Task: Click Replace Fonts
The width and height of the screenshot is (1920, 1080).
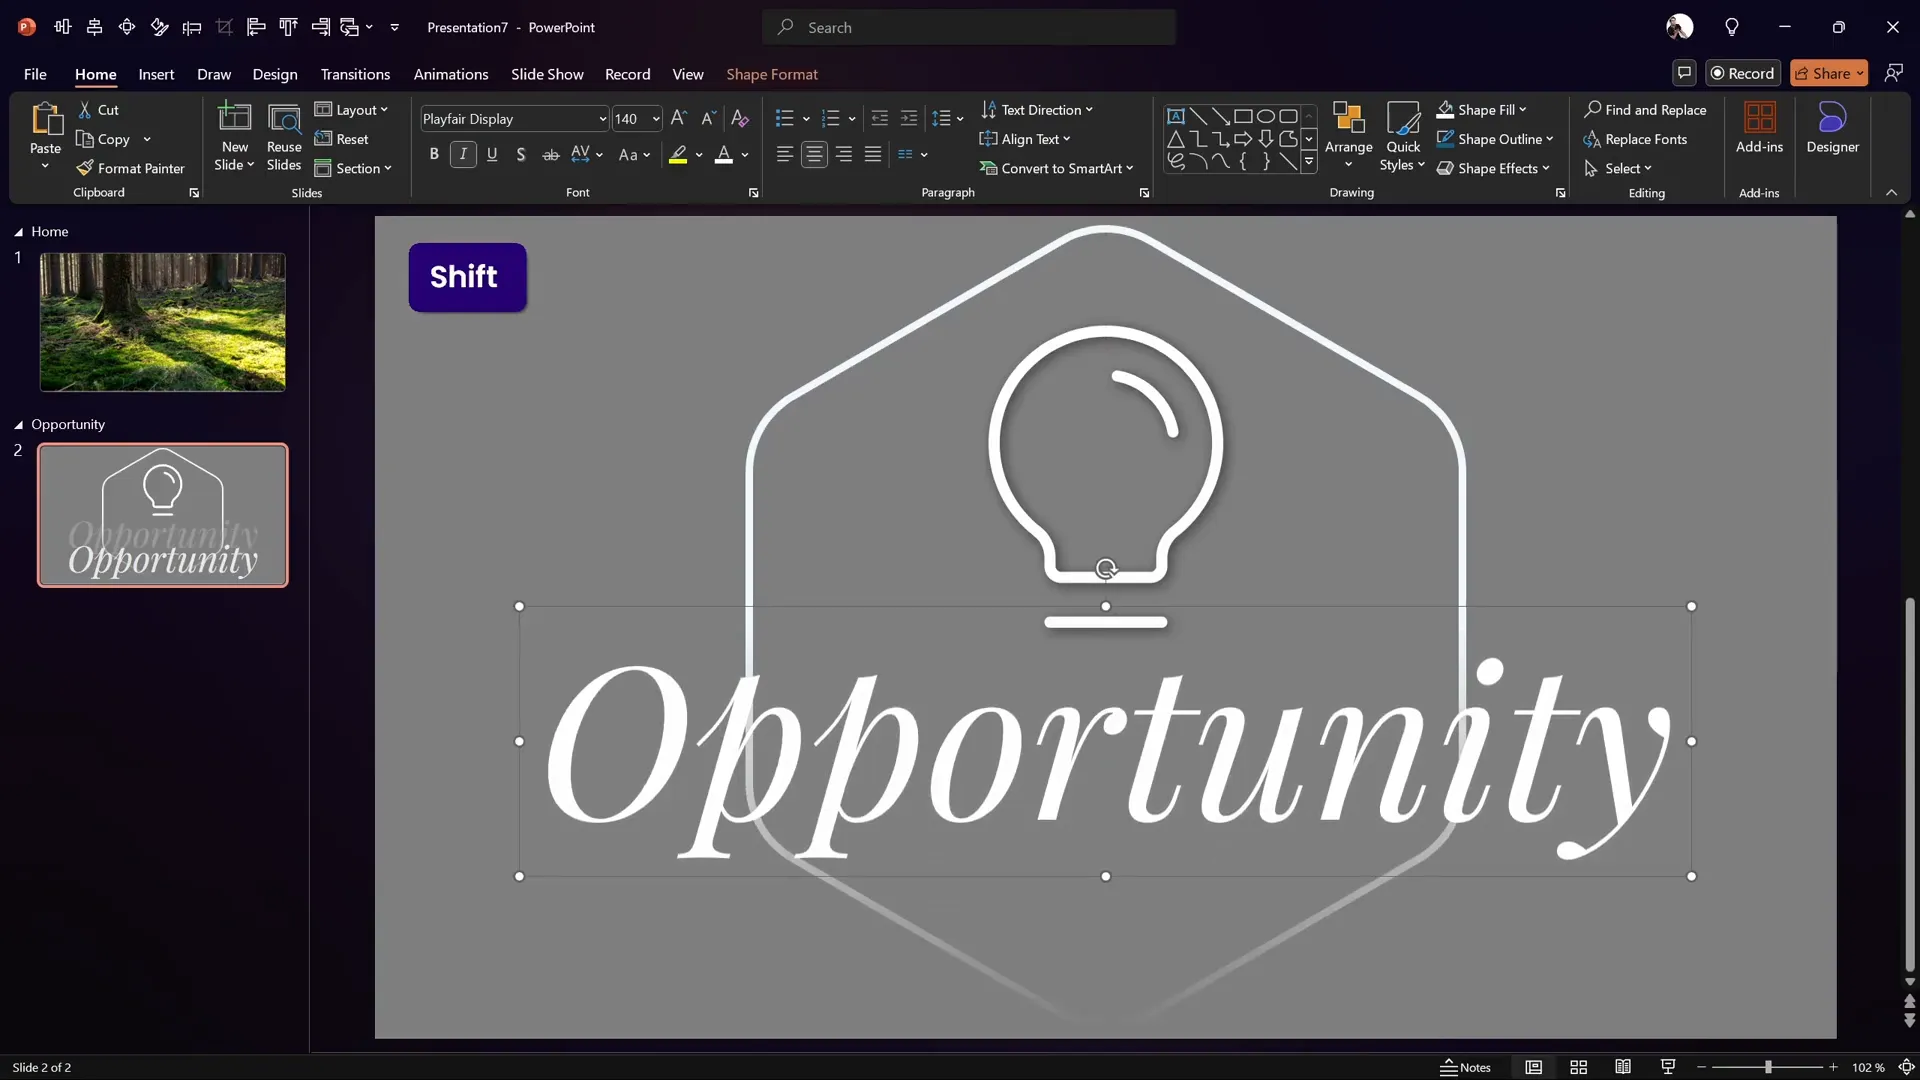Action: 1636,139
